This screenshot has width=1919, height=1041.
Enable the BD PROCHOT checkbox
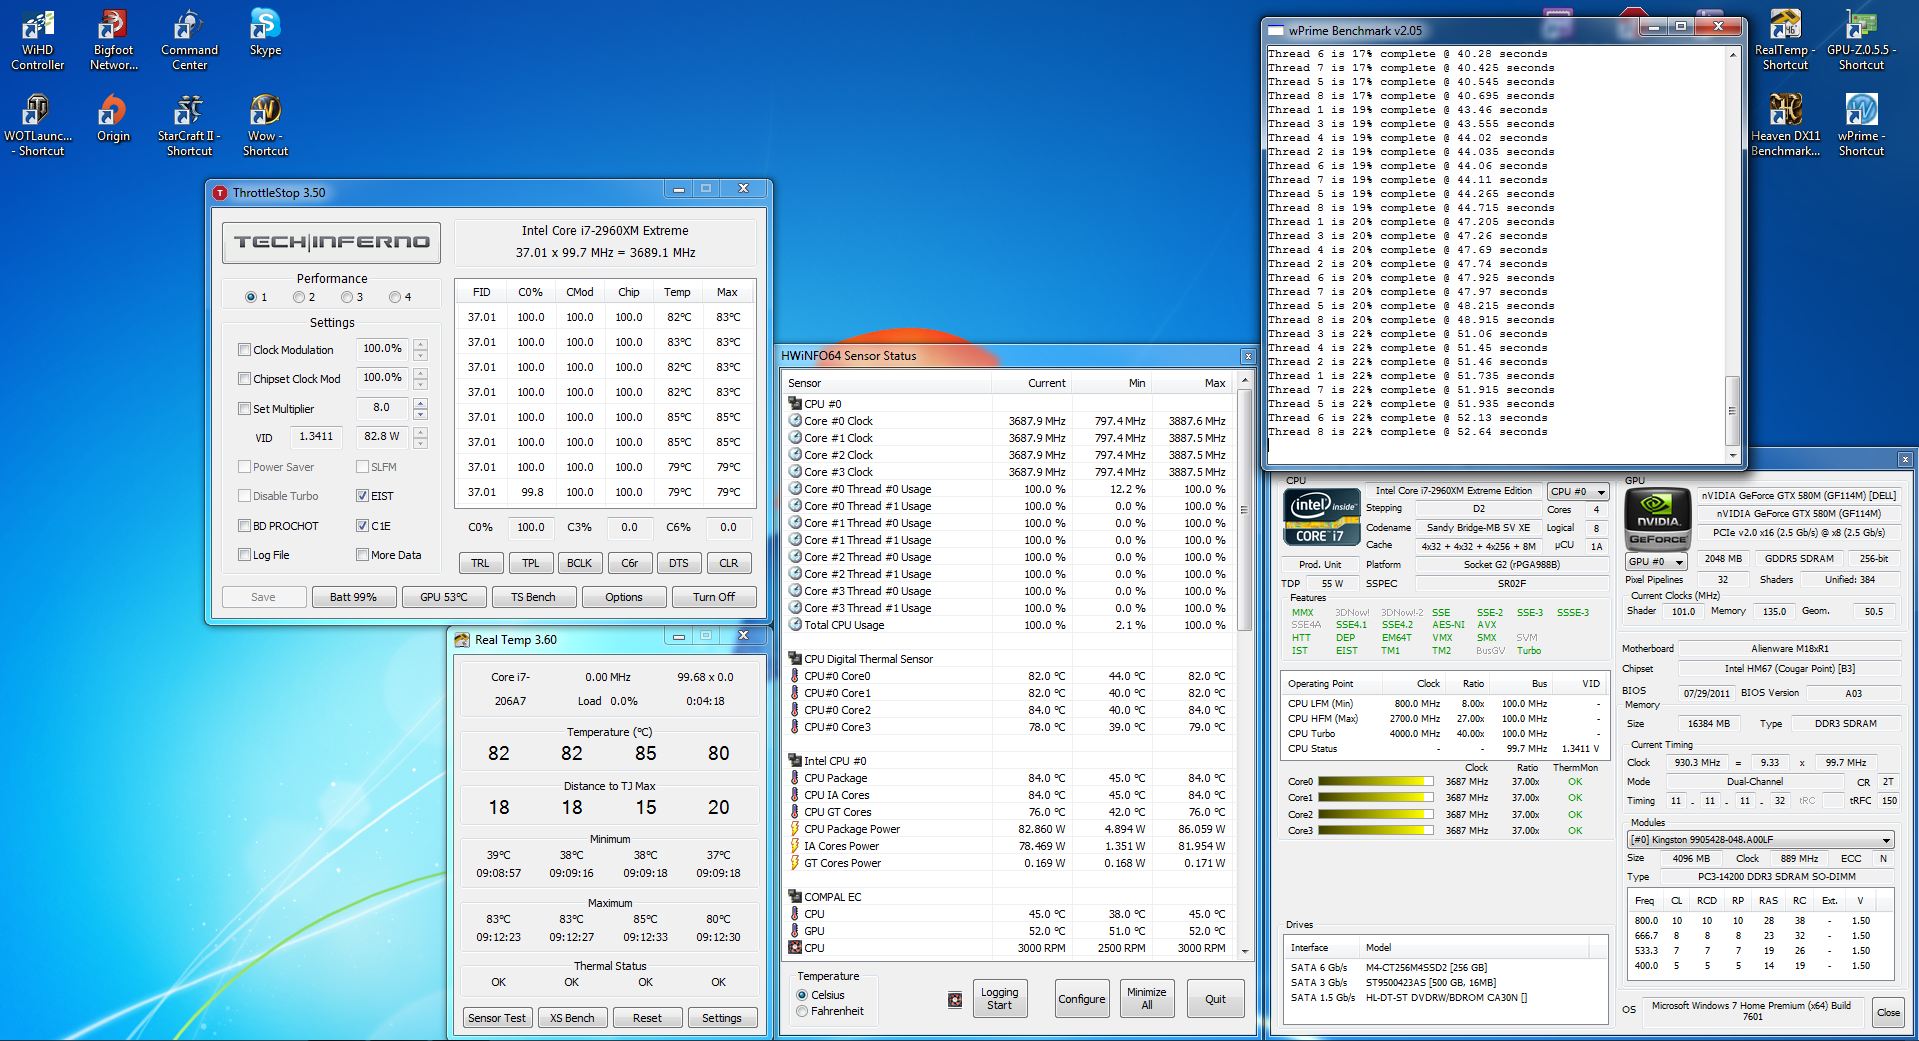click(x=244, y=526)
